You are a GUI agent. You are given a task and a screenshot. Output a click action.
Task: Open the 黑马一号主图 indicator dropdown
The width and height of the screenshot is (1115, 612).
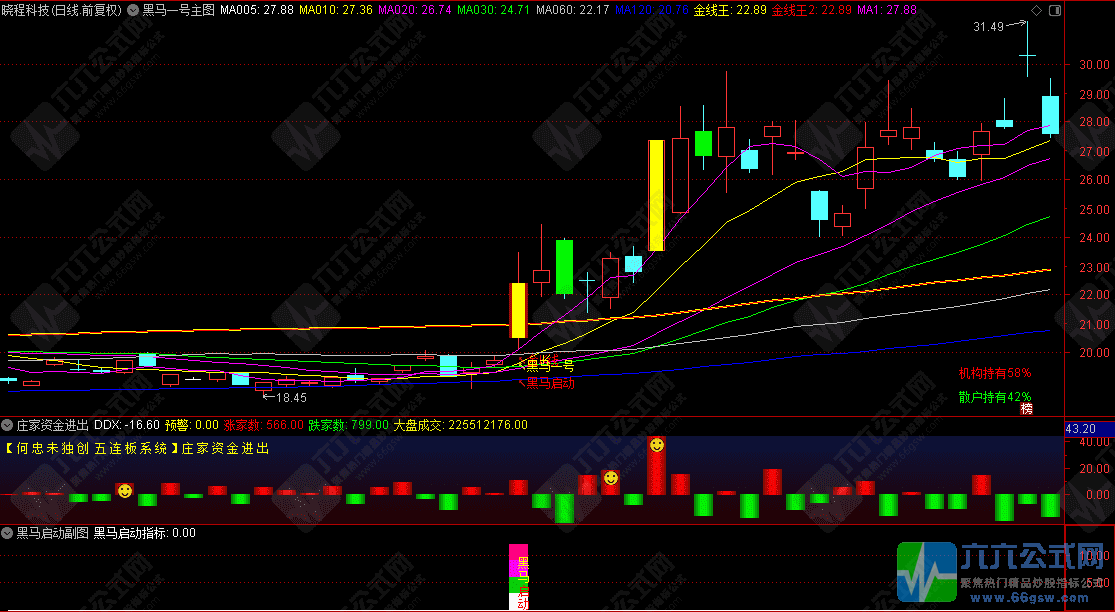(134, 10)
